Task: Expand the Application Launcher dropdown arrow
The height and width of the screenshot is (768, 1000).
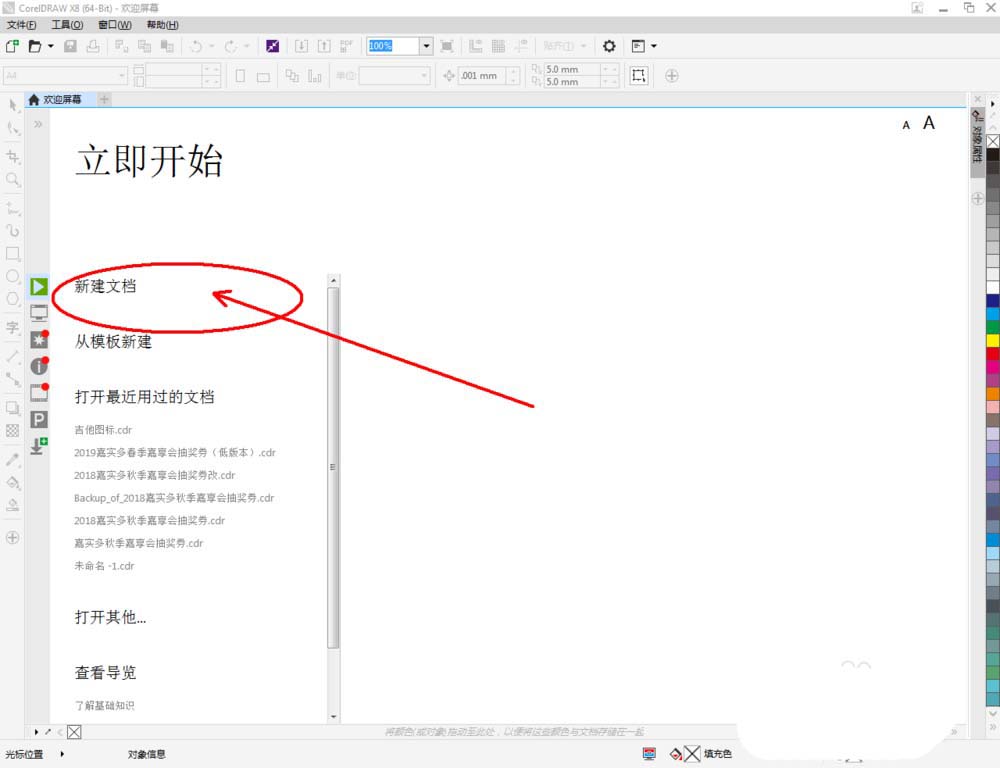Action: tap(654, 46)
